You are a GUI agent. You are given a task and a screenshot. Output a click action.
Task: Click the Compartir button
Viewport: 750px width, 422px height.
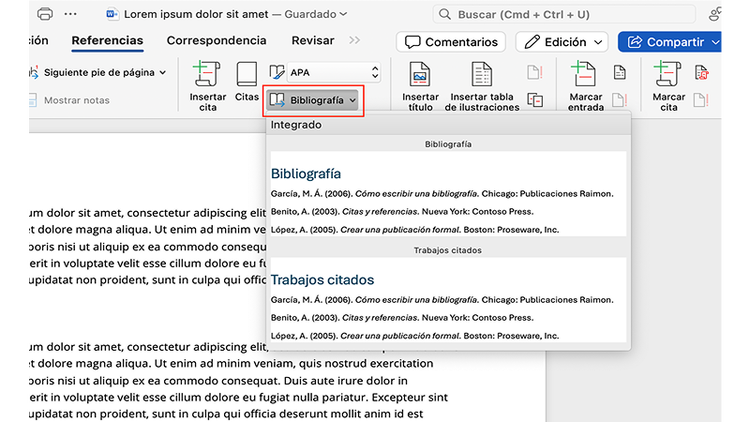click(x=670, y=42)
